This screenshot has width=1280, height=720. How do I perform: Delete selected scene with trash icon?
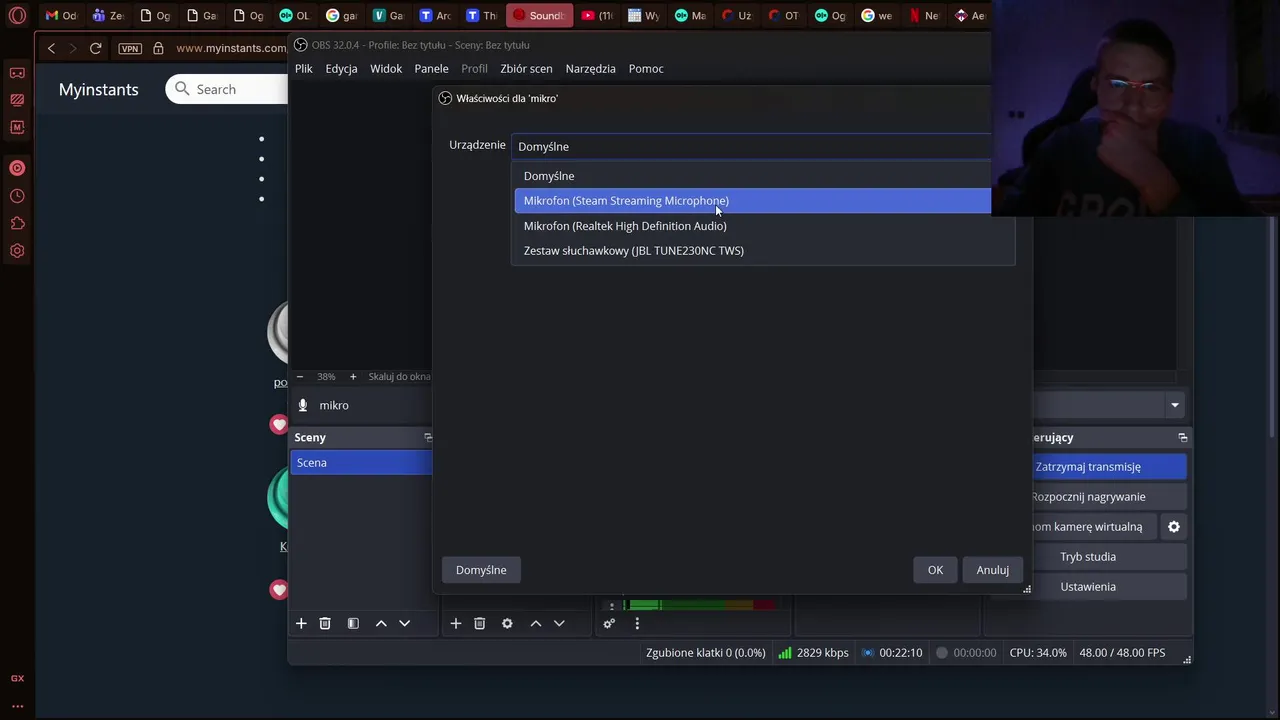[x=325, y=623]
